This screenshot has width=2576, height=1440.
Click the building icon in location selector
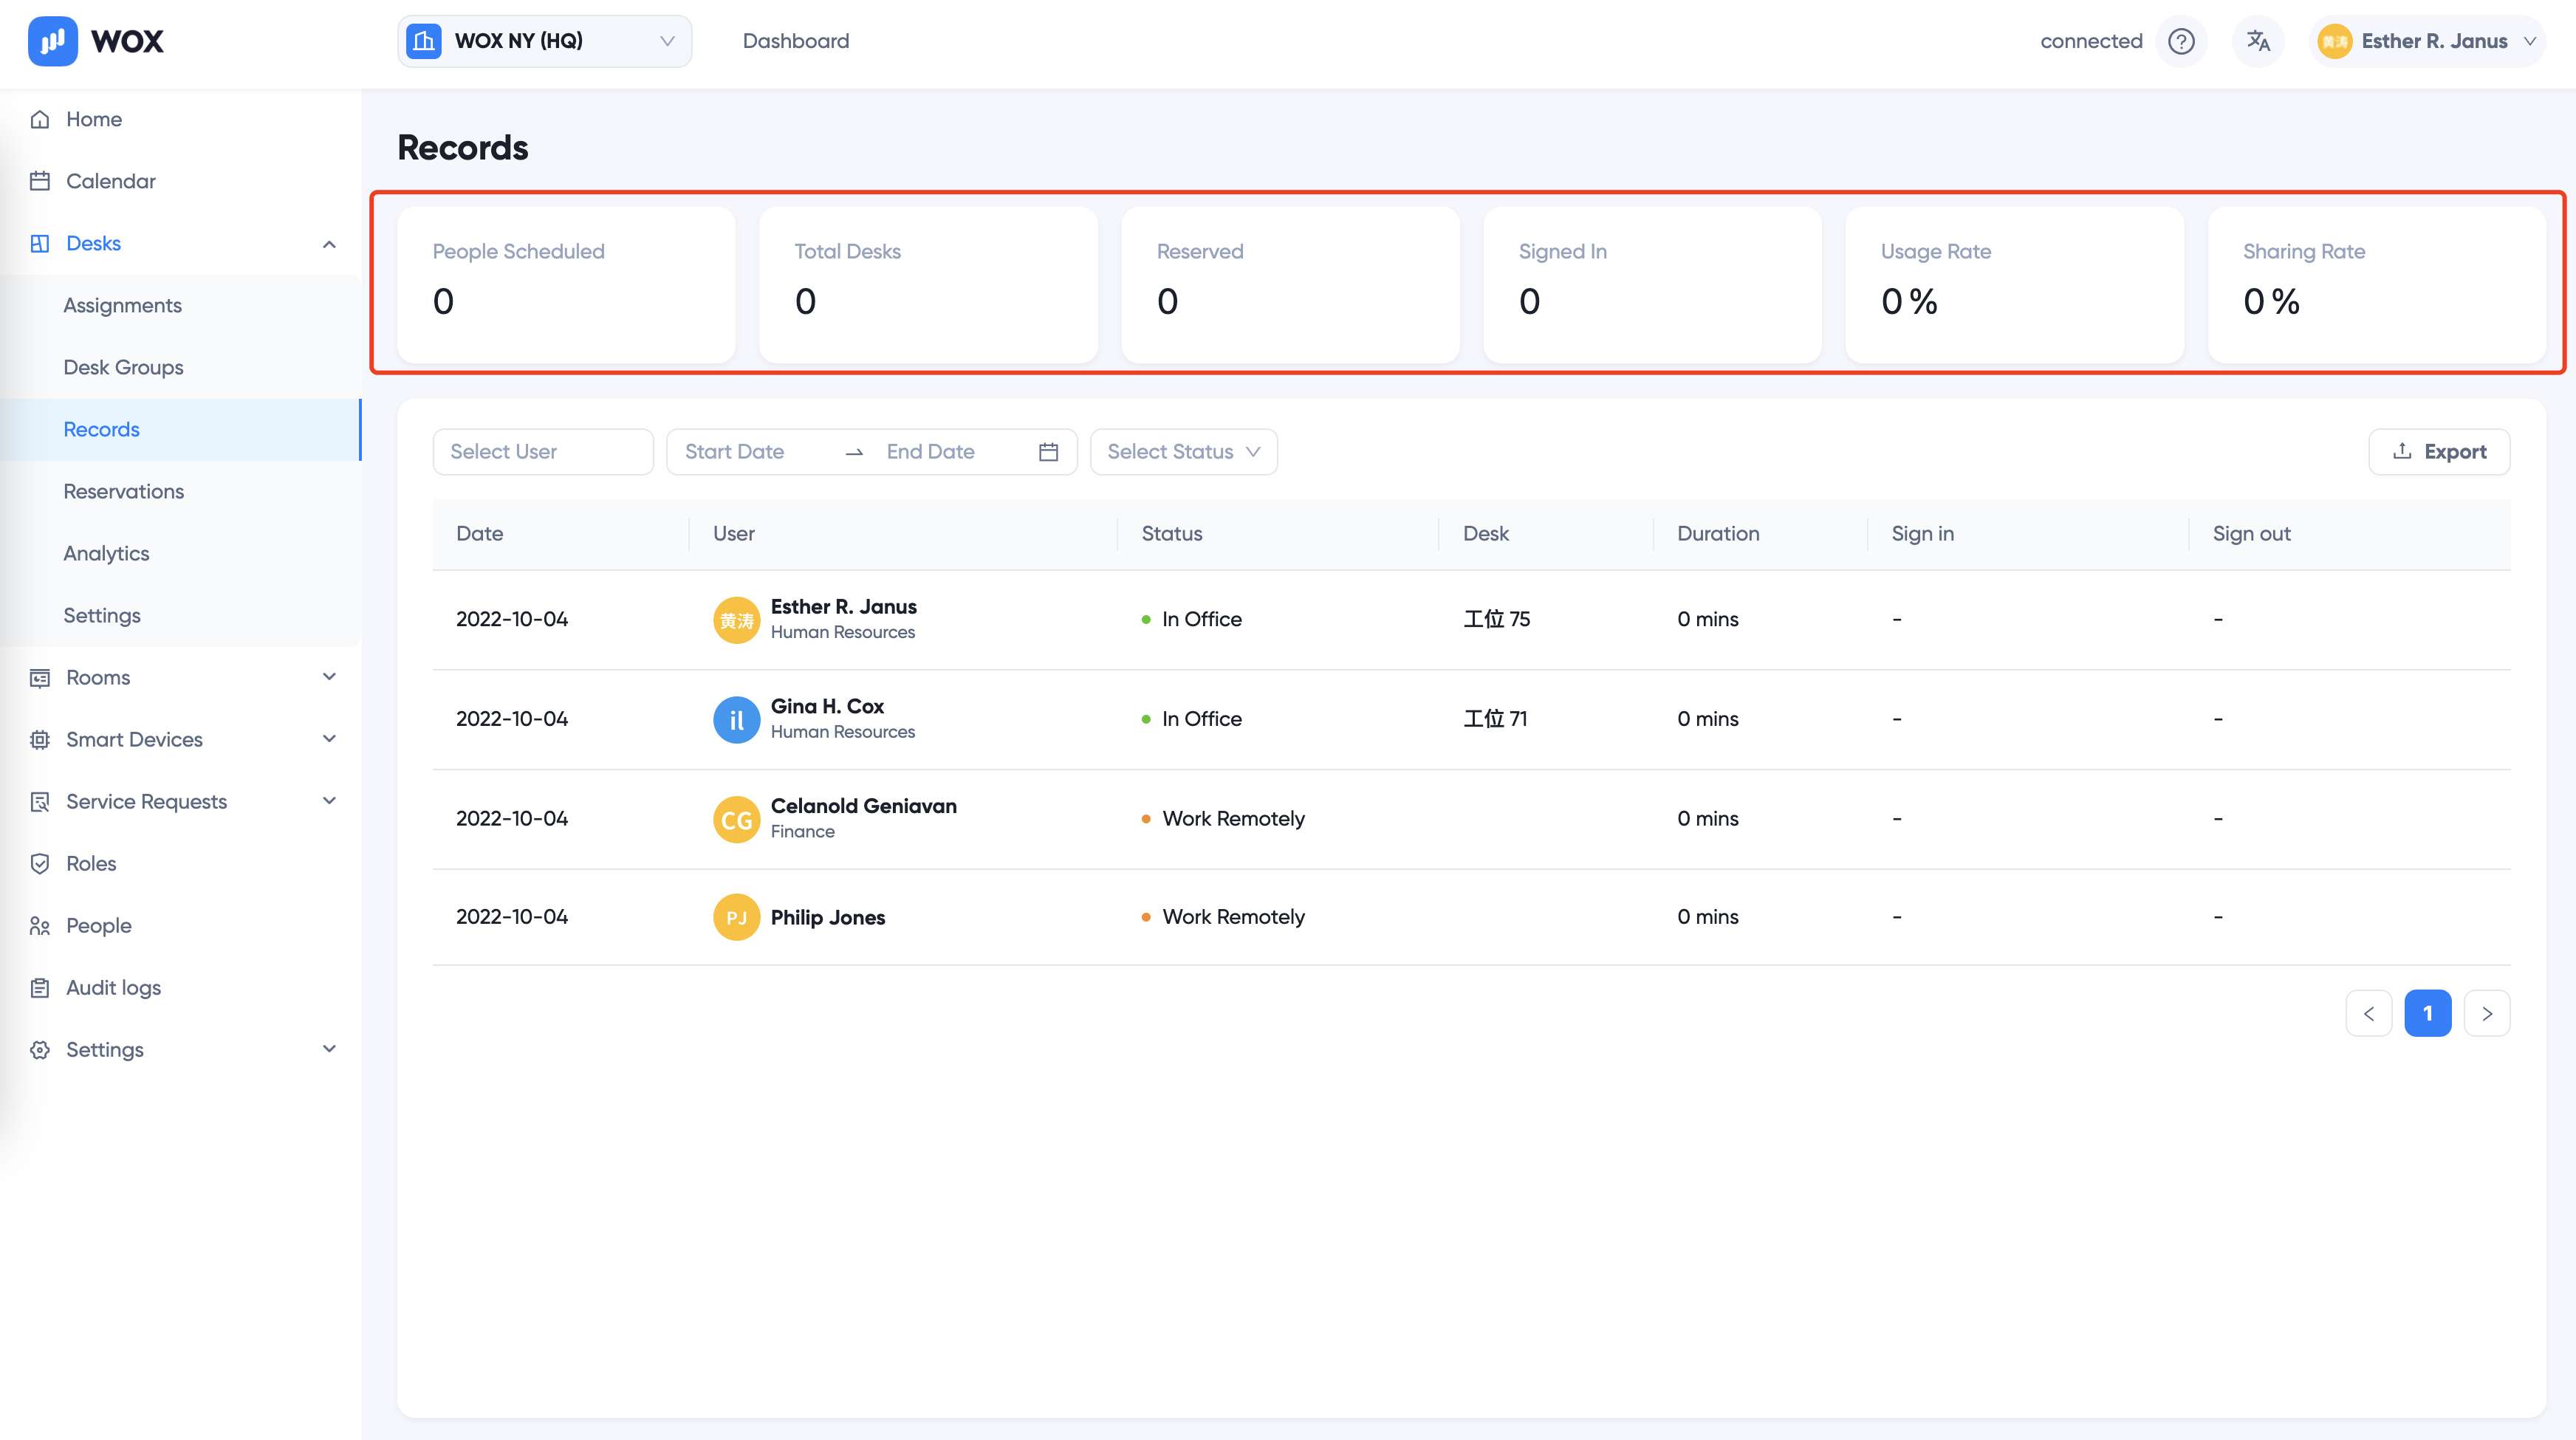point(424,41)
